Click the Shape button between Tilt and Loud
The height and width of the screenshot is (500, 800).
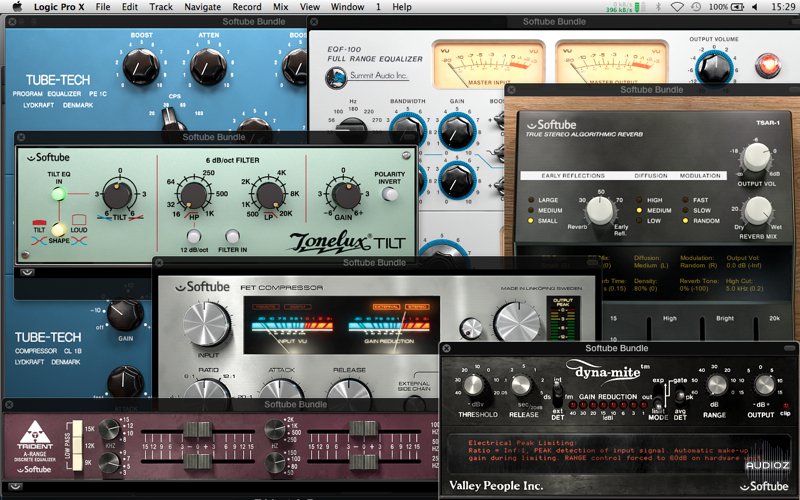point(59,230)
